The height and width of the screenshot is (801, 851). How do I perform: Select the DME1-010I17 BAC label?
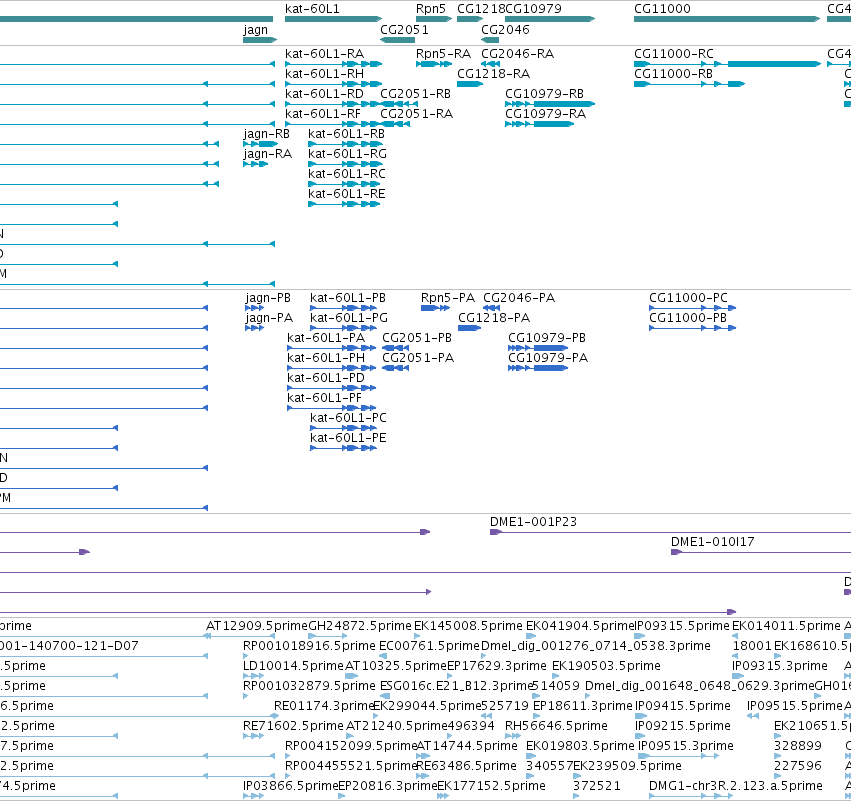pyautogui.click(x=713, y=542)
